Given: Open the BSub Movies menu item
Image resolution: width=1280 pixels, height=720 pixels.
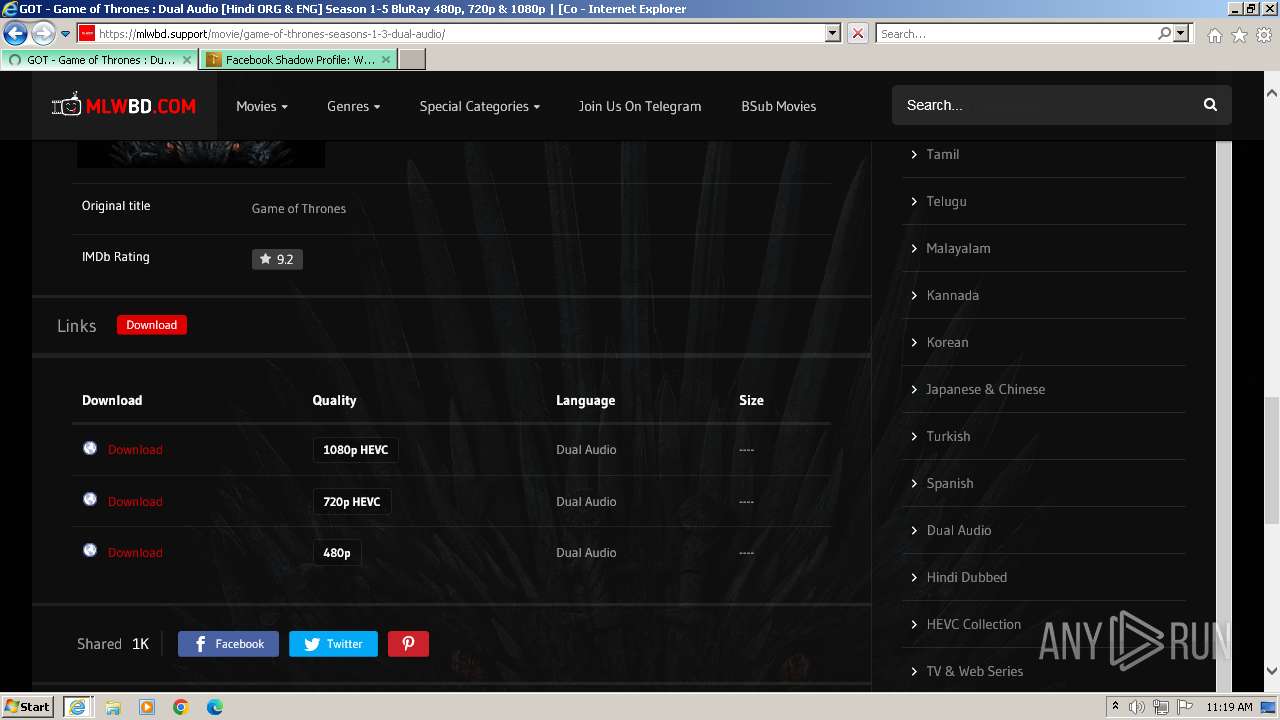Looking at the screenshot, I should pyautogui.click(x=779, y=106).
